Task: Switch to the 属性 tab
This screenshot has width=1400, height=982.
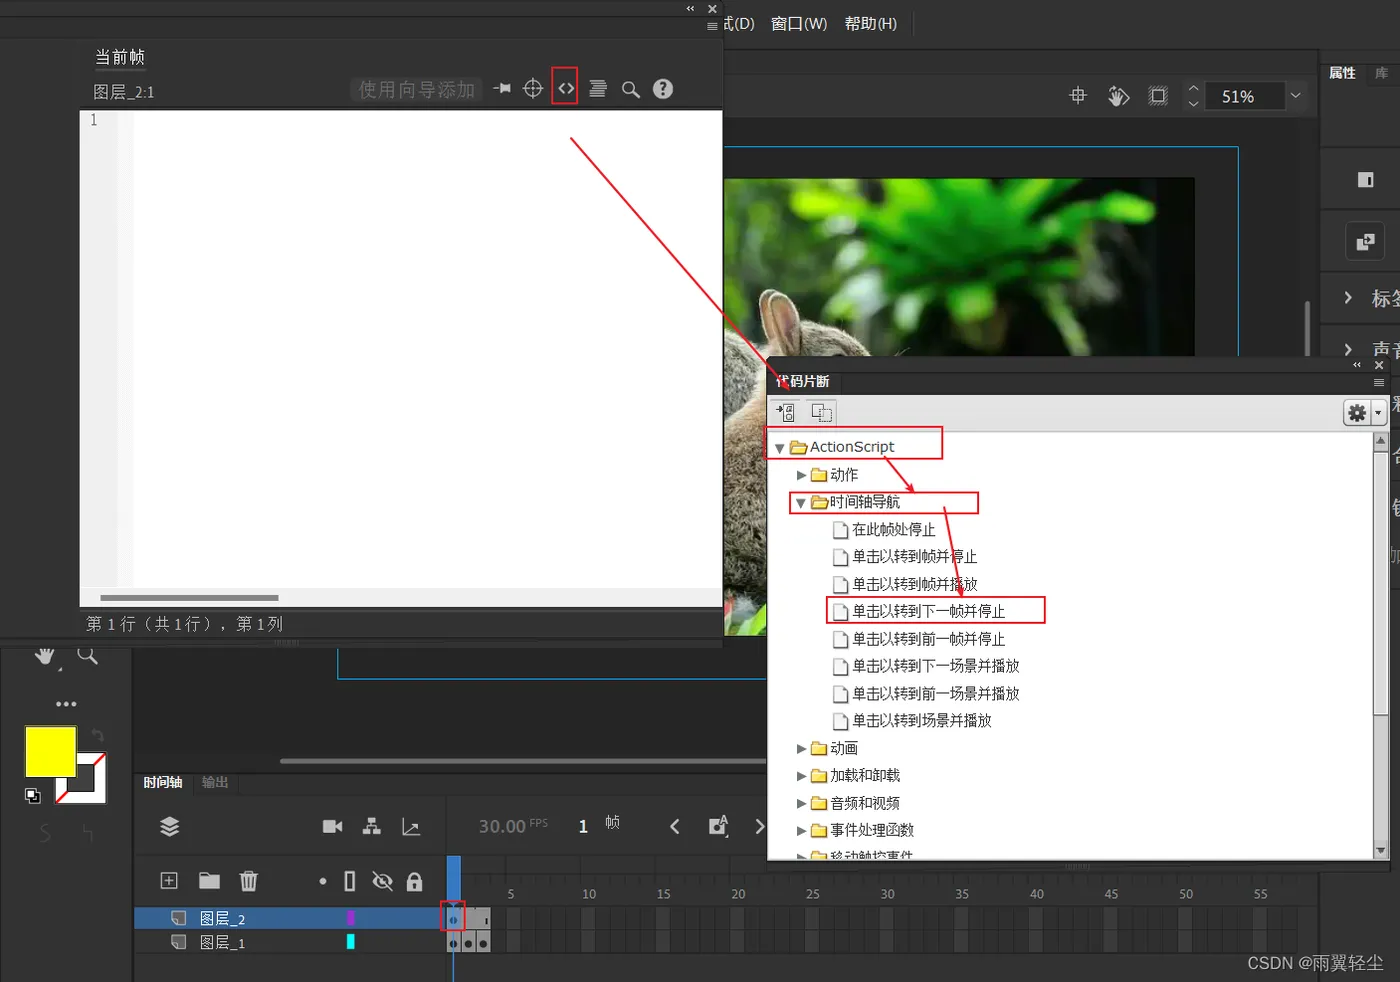Action: pyautogui.click(x=1342, y=73)
